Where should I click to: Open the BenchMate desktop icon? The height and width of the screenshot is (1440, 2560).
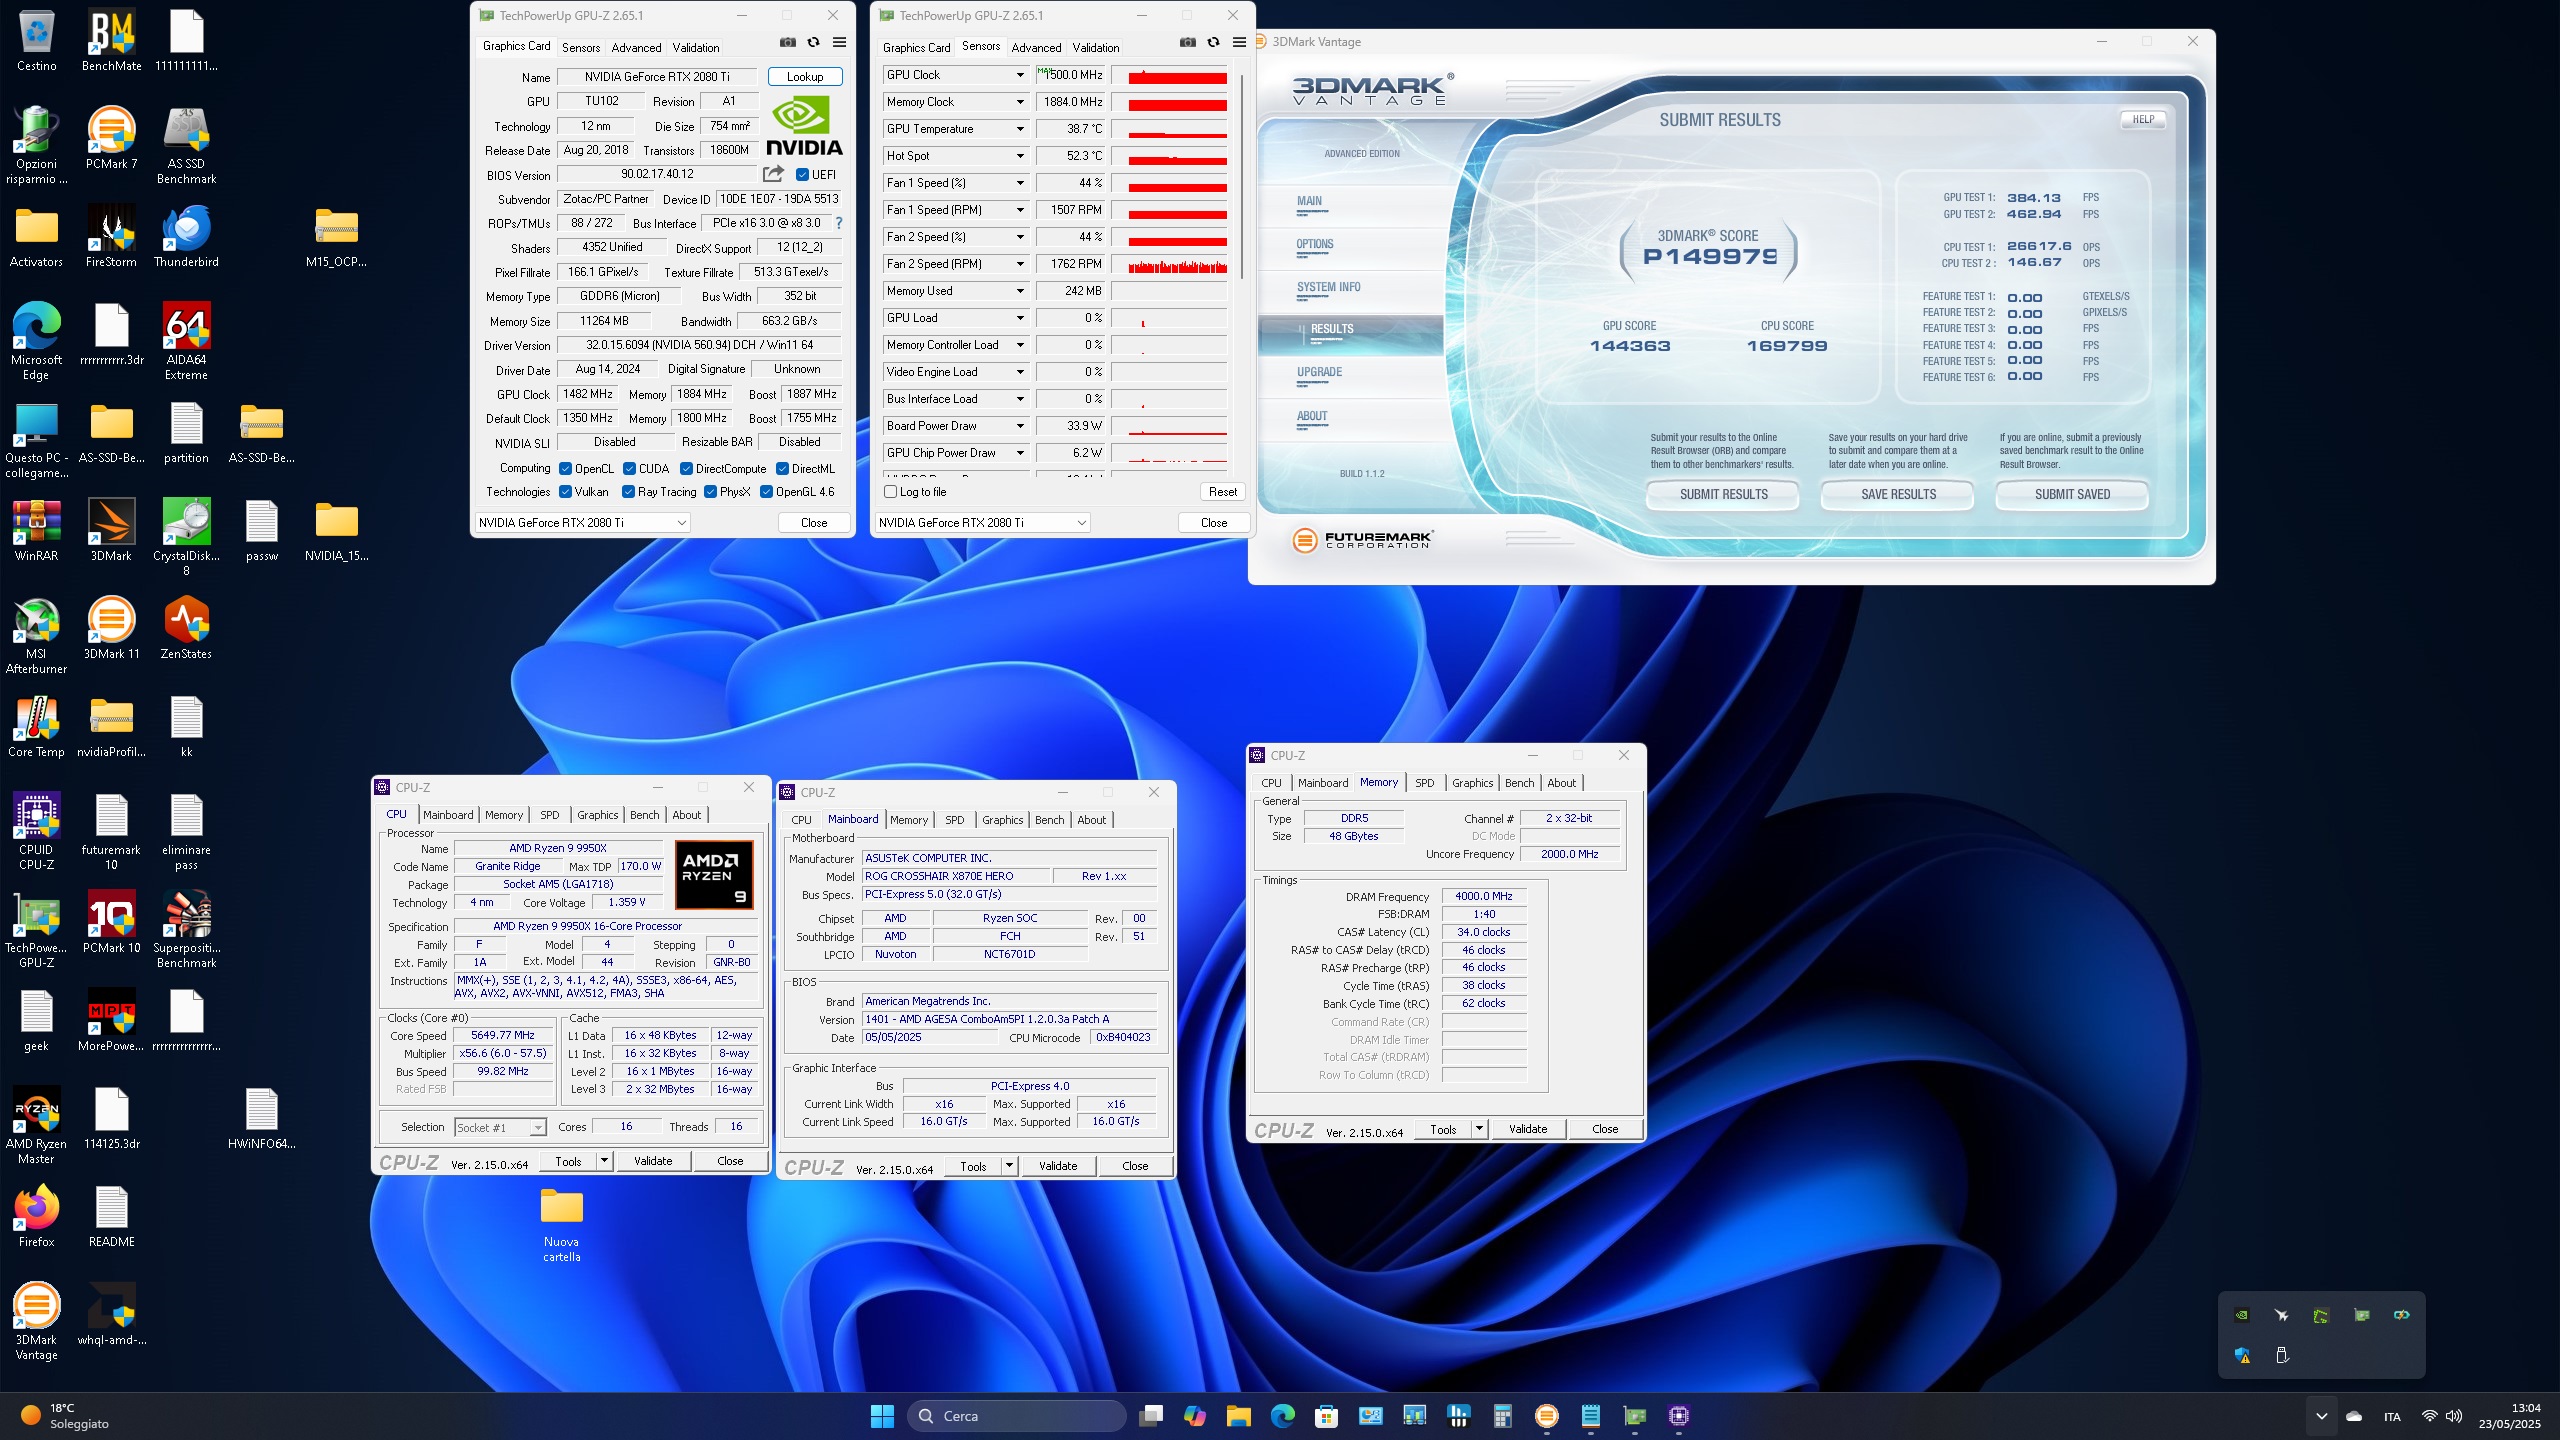(111, 41)
